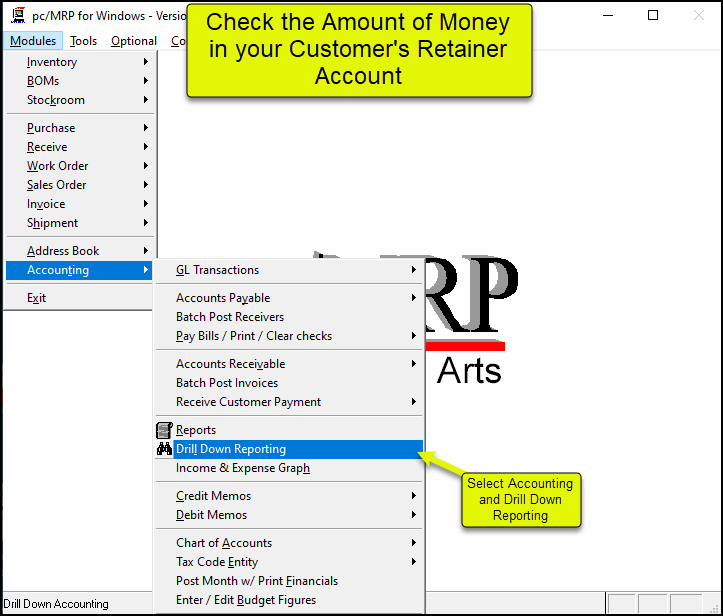Screen dimensions: 723x616
Task: Open the Modules menu
Action: coord(33,41)
